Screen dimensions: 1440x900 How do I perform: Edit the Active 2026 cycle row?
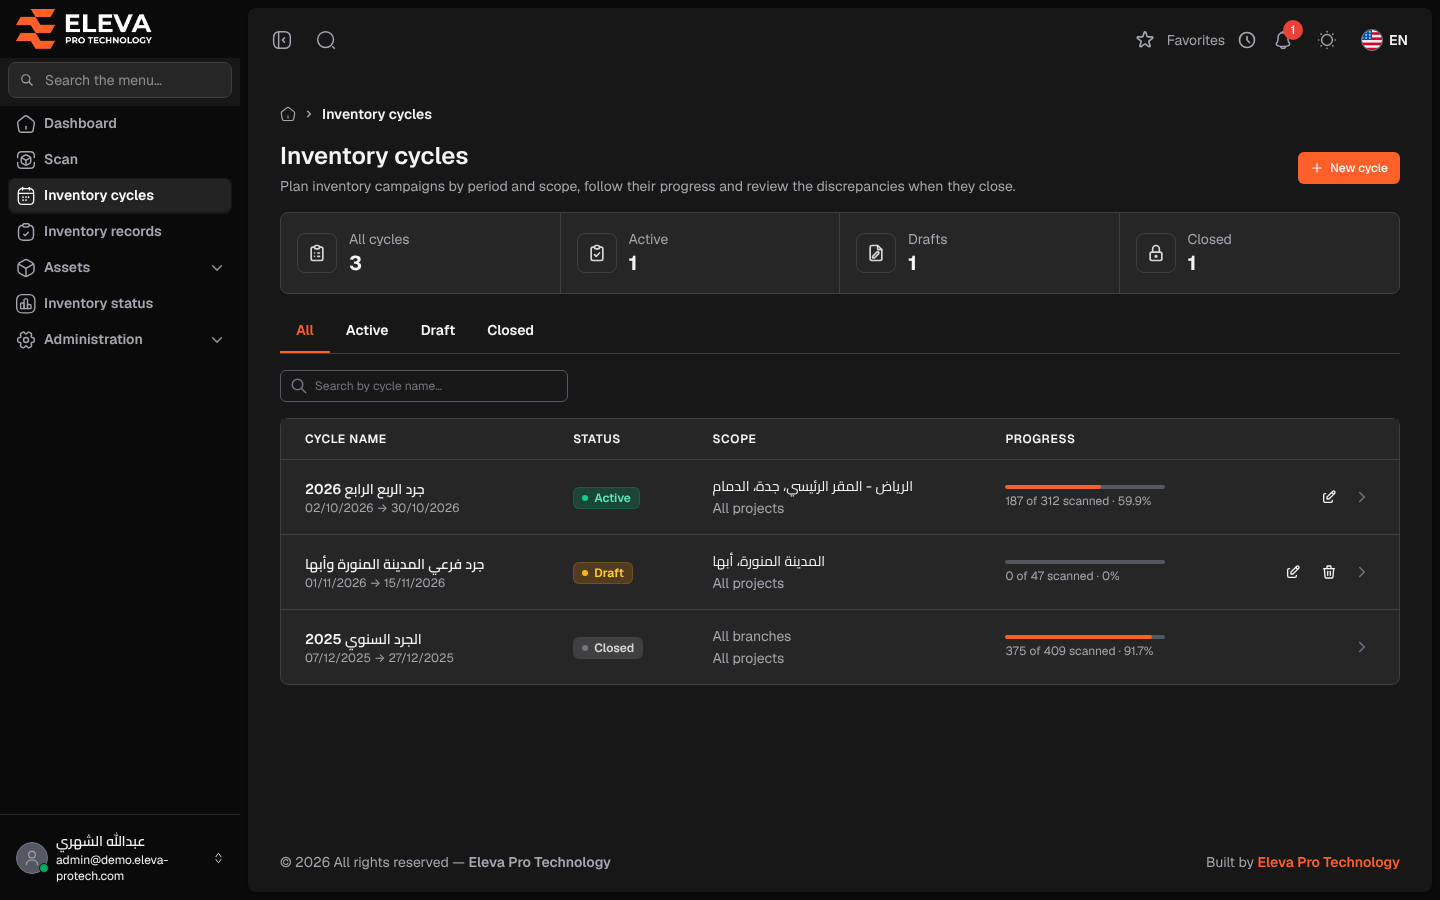[1329, 497]
